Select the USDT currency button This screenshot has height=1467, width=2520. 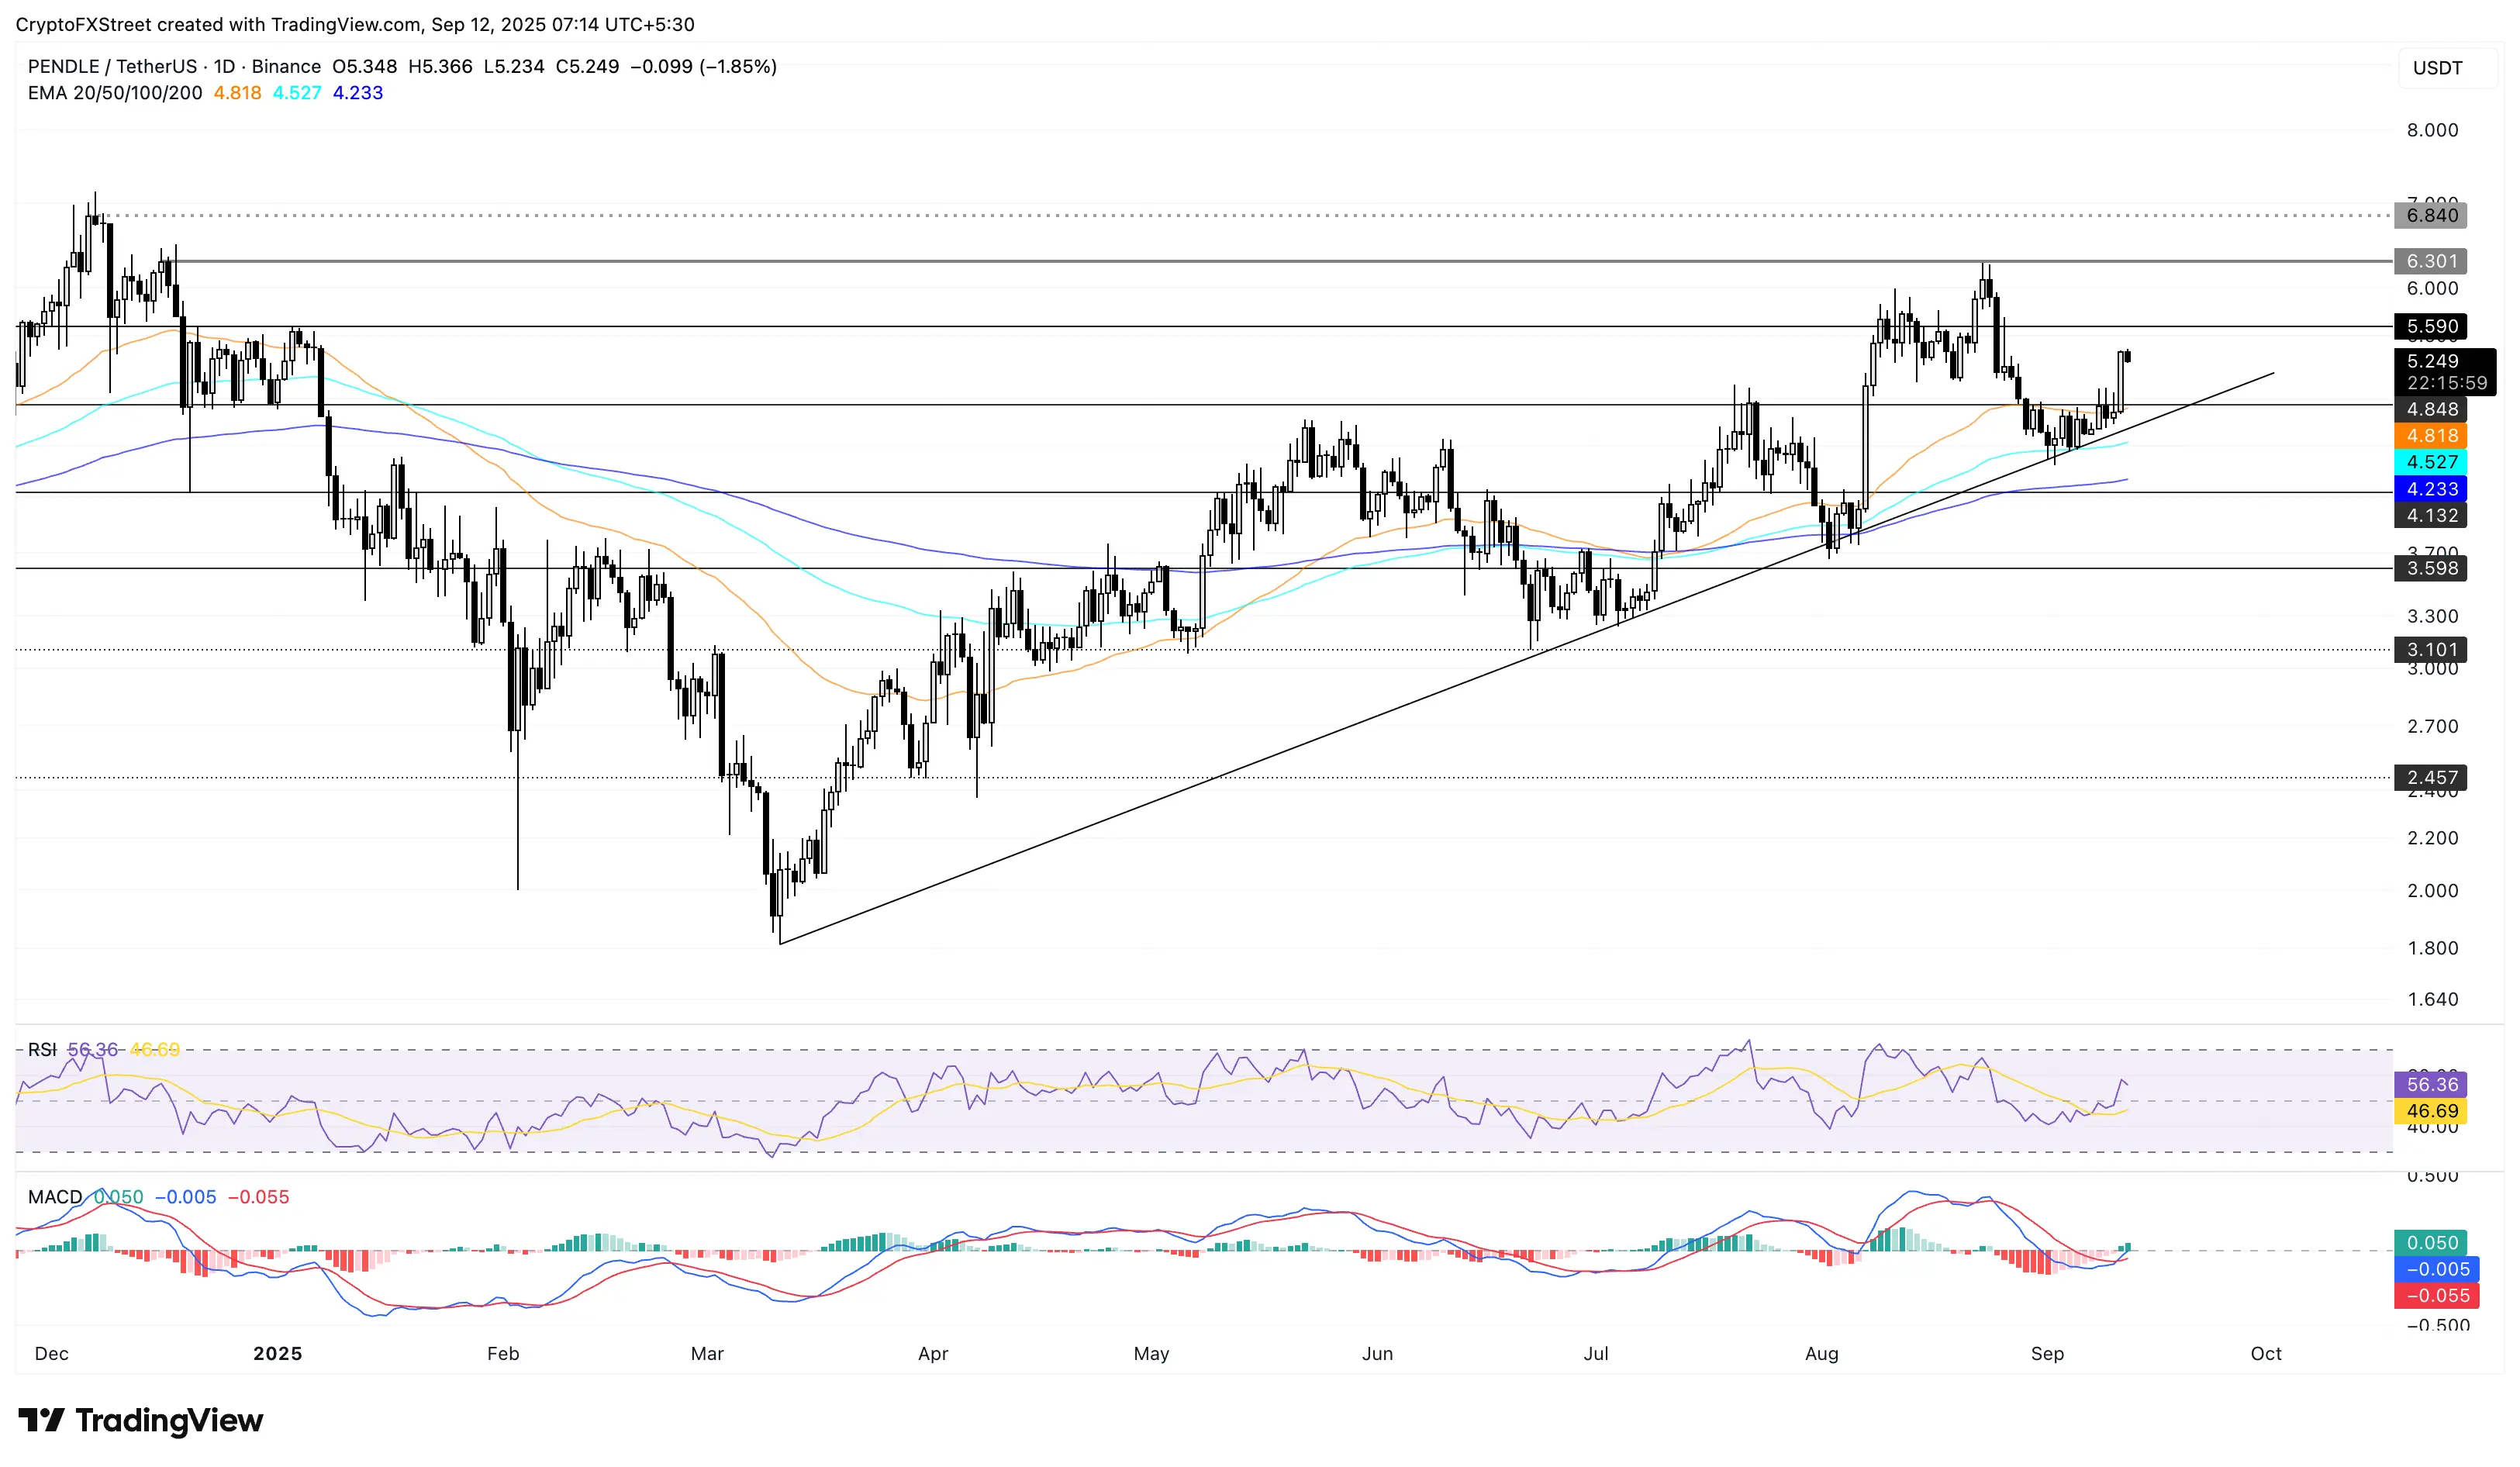coord(2437,68)
